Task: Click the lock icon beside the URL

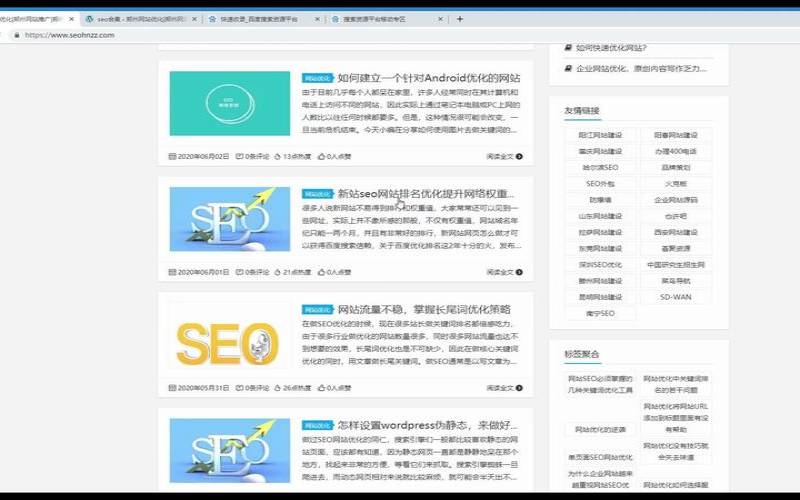Action: coord(17,35)
